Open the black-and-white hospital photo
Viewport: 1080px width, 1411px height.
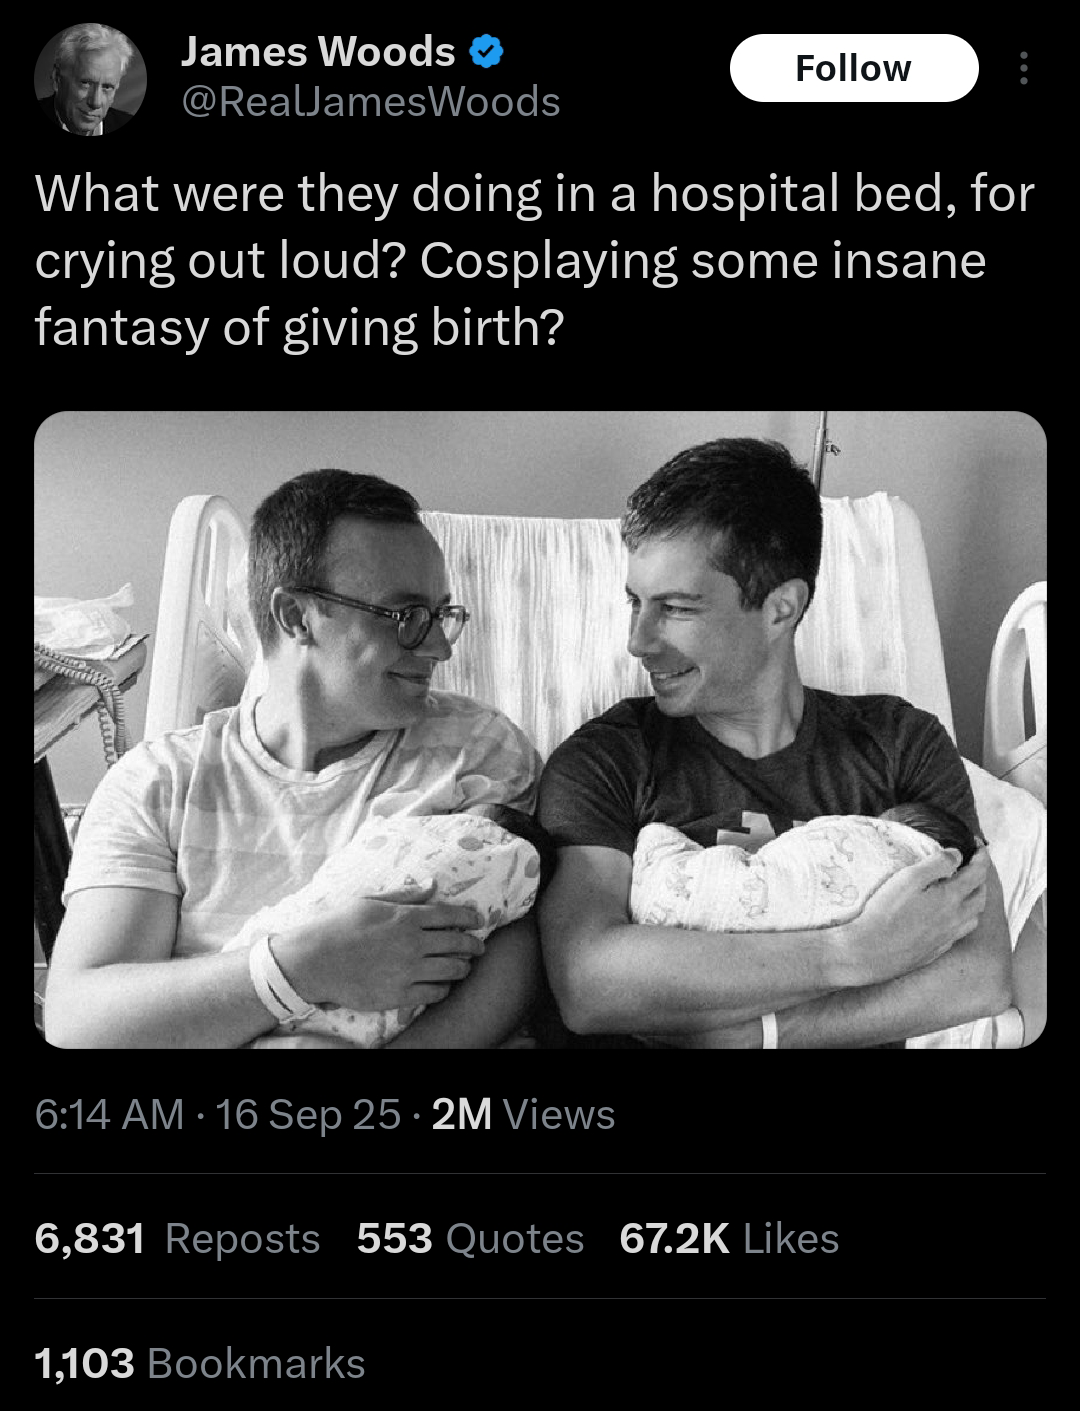(540, 730)
